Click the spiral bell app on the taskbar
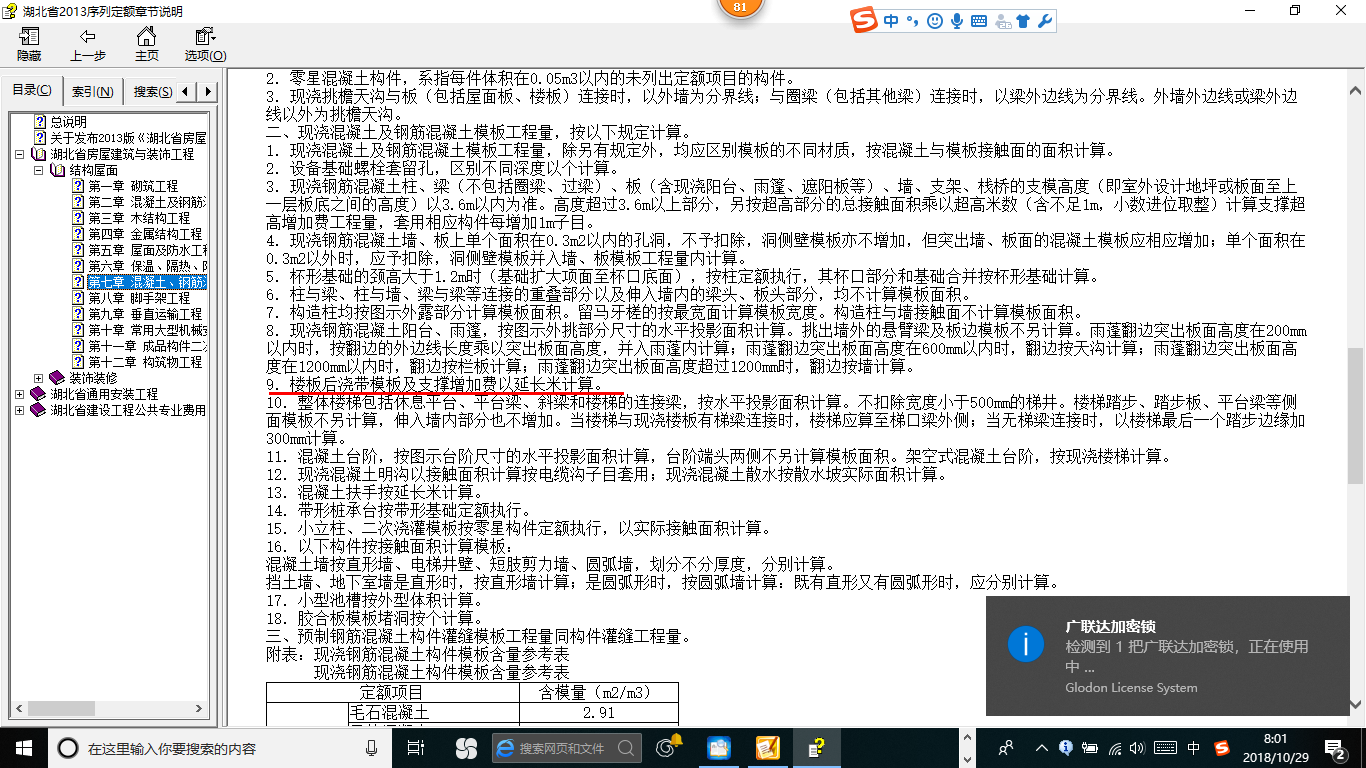This screenshot has height=768, width=1366. point(668,747)
